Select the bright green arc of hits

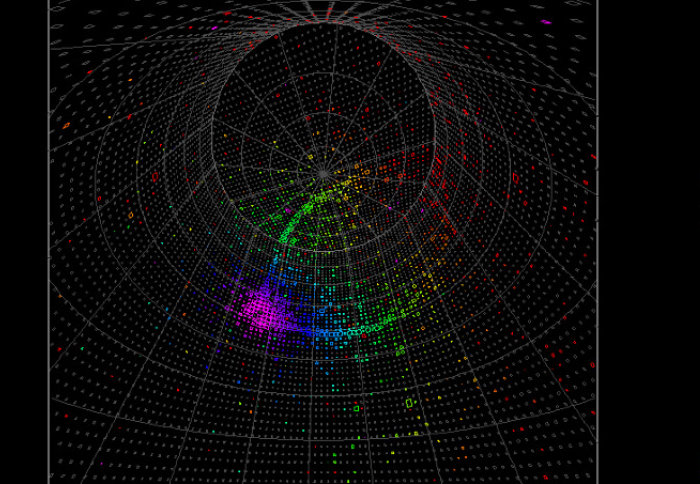point(300,218)
